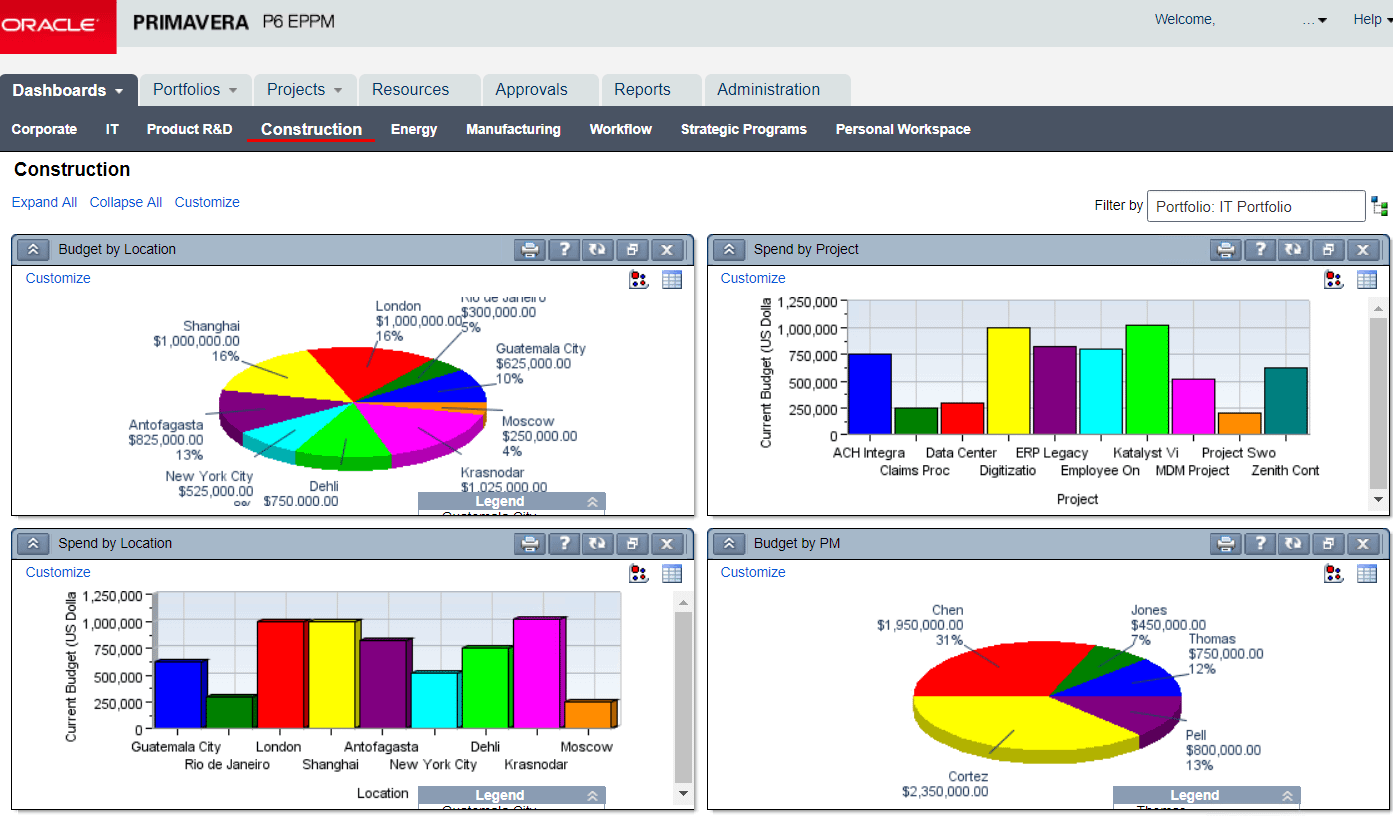
Task: Switch to the Energy dashboard tab
Action: [x=413, y=129]
